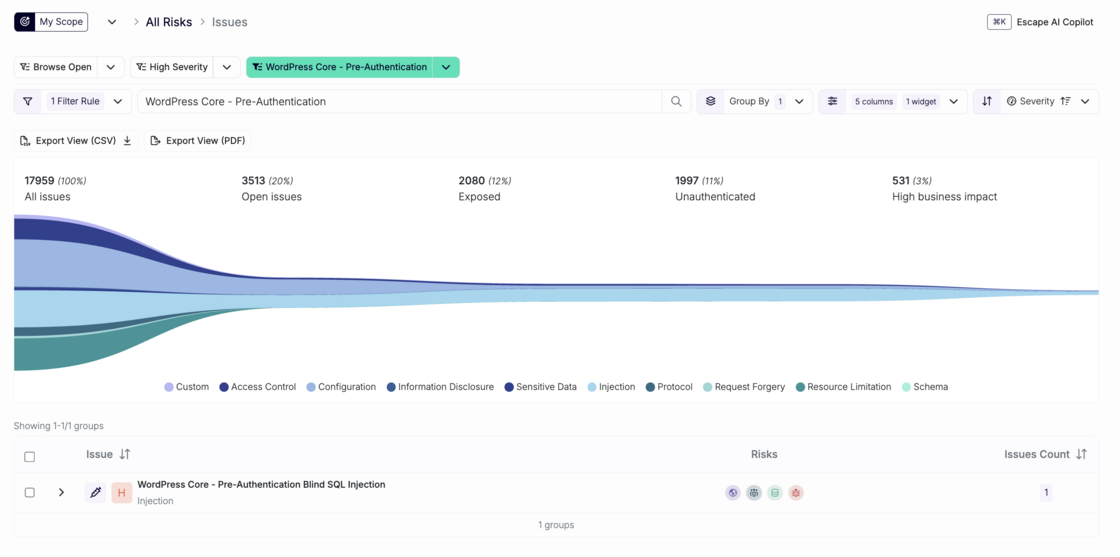The image size is (1120, 557).
Task: Check the select-all header checkbox
Action: (29, 457)
